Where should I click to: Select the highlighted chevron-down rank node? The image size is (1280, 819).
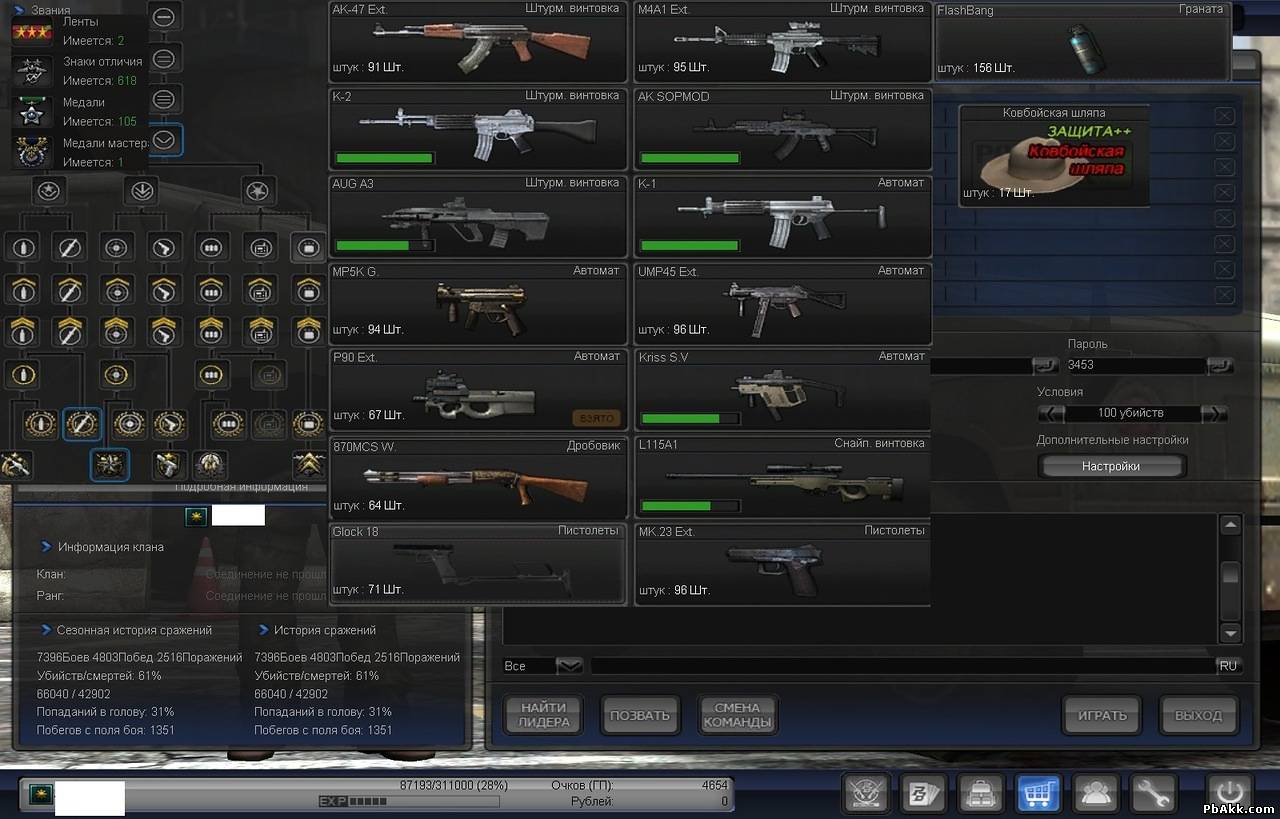point(164,141)
